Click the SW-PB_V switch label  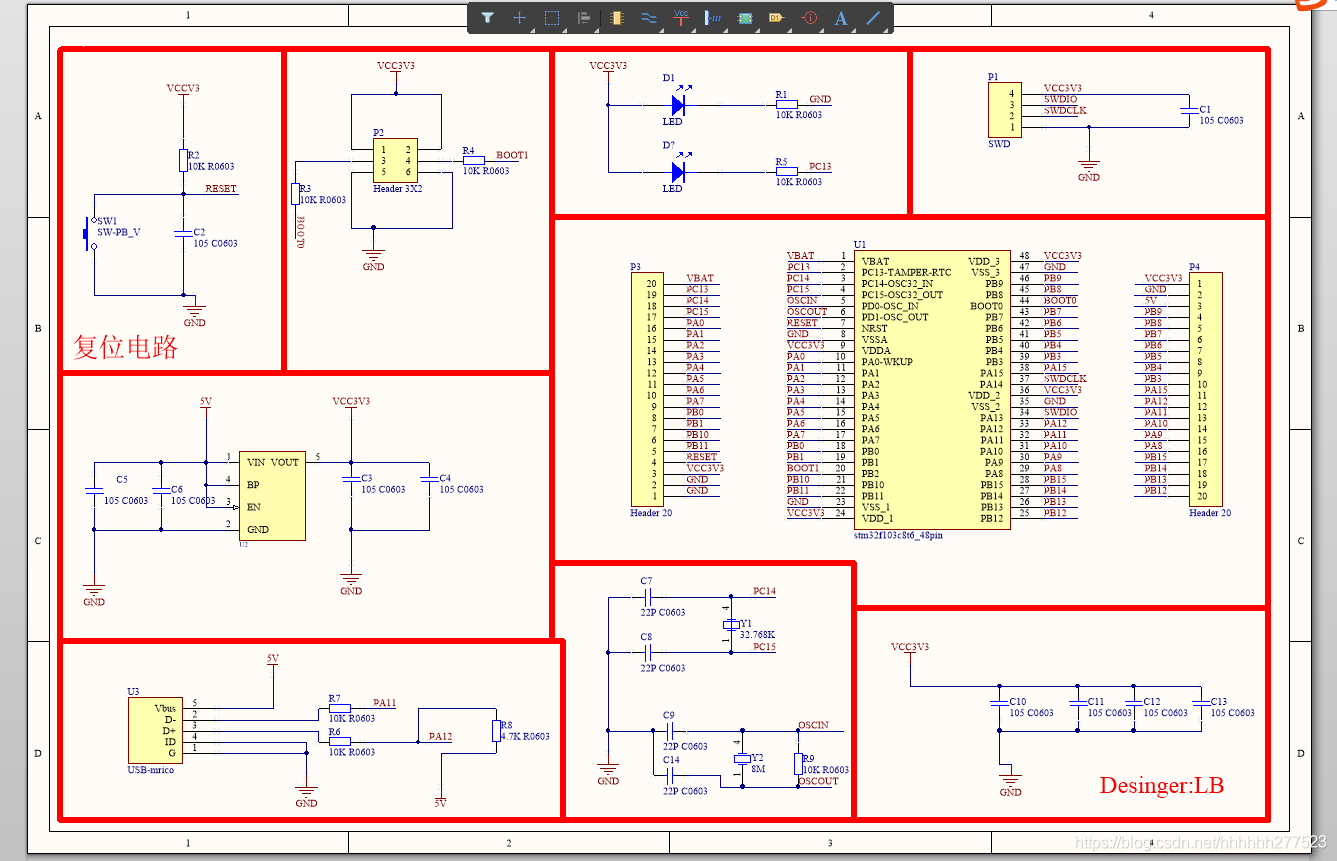click(x=119, y=232)
